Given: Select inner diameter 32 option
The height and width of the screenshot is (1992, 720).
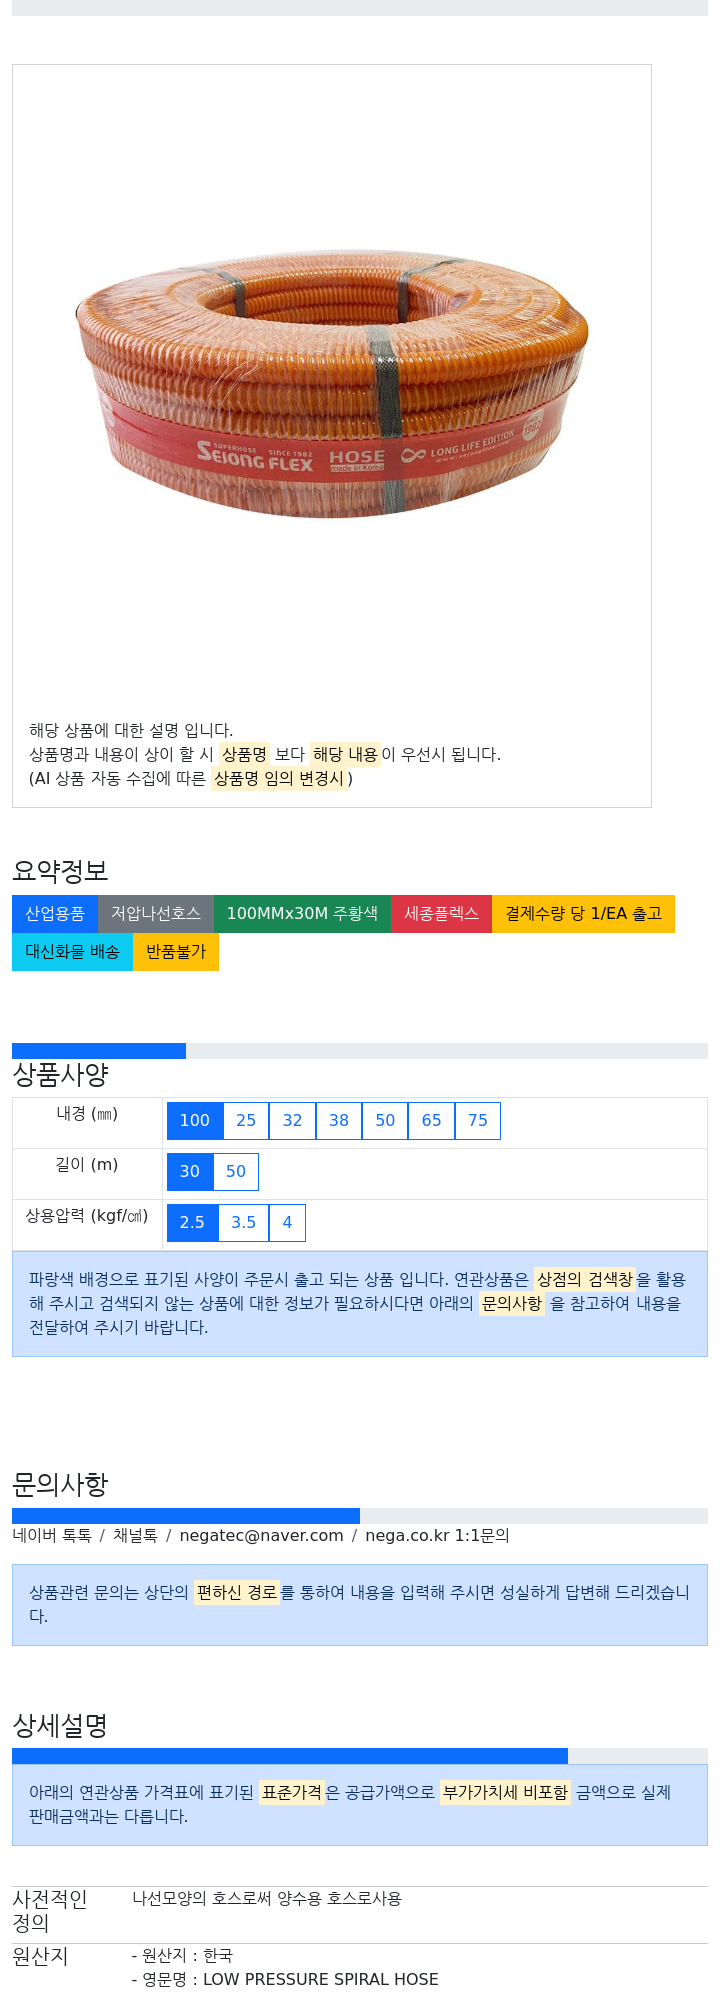Looking at the screenshot, I should 292,1121.
